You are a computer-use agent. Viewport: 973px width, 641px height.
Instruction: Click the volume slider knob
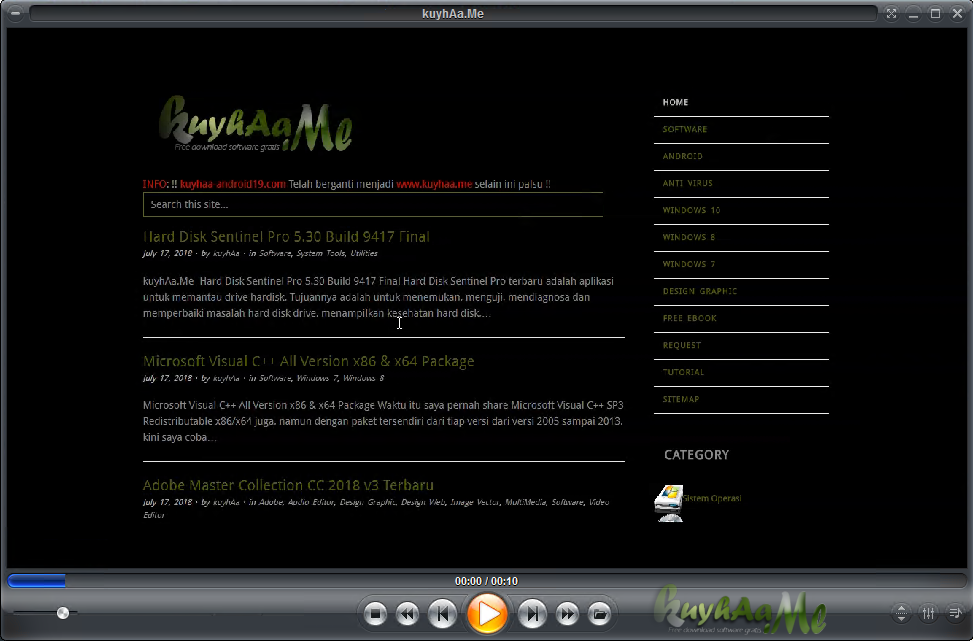63,613
